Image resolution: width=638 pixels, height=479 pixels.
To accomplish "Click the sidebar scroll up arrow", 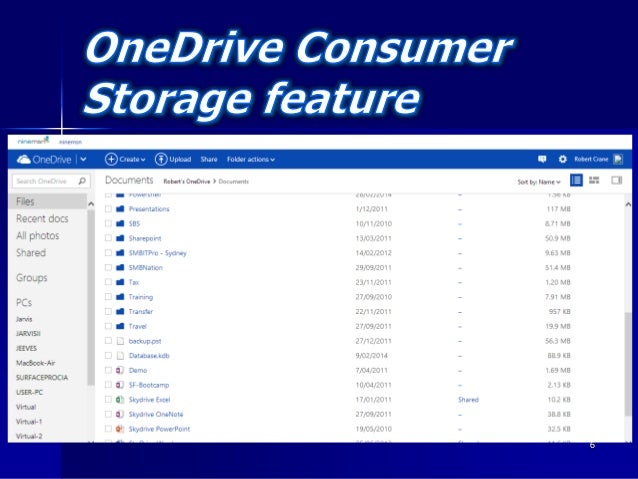I will click(91, 203).
